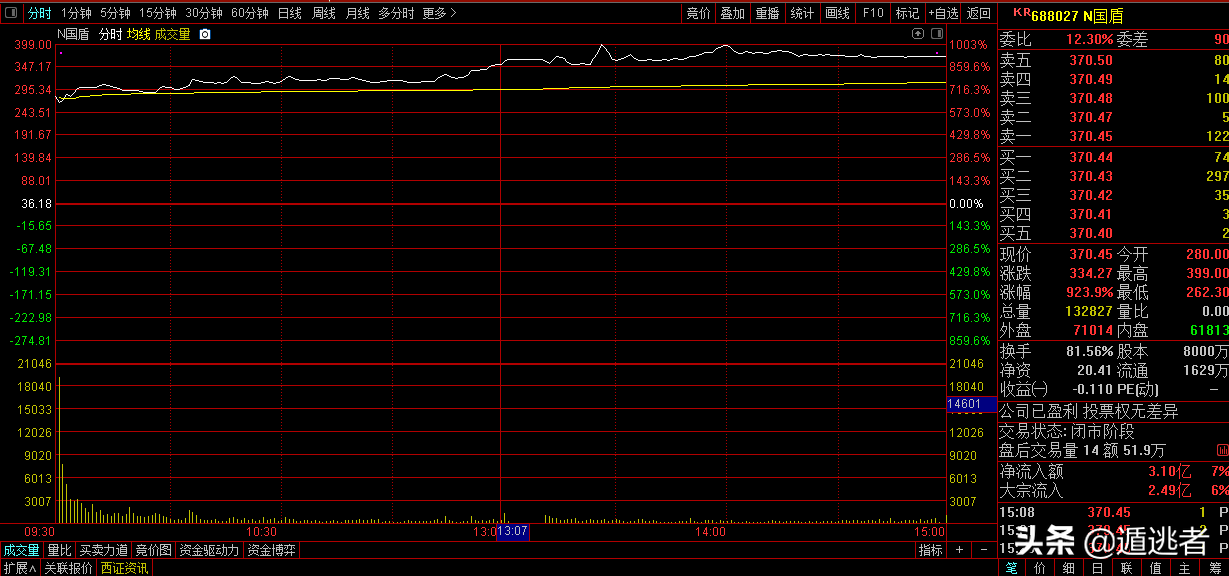Click the 返回 back button
Image resolution: width=1229 pixels, height=576 pixels.
pos(979,13)
